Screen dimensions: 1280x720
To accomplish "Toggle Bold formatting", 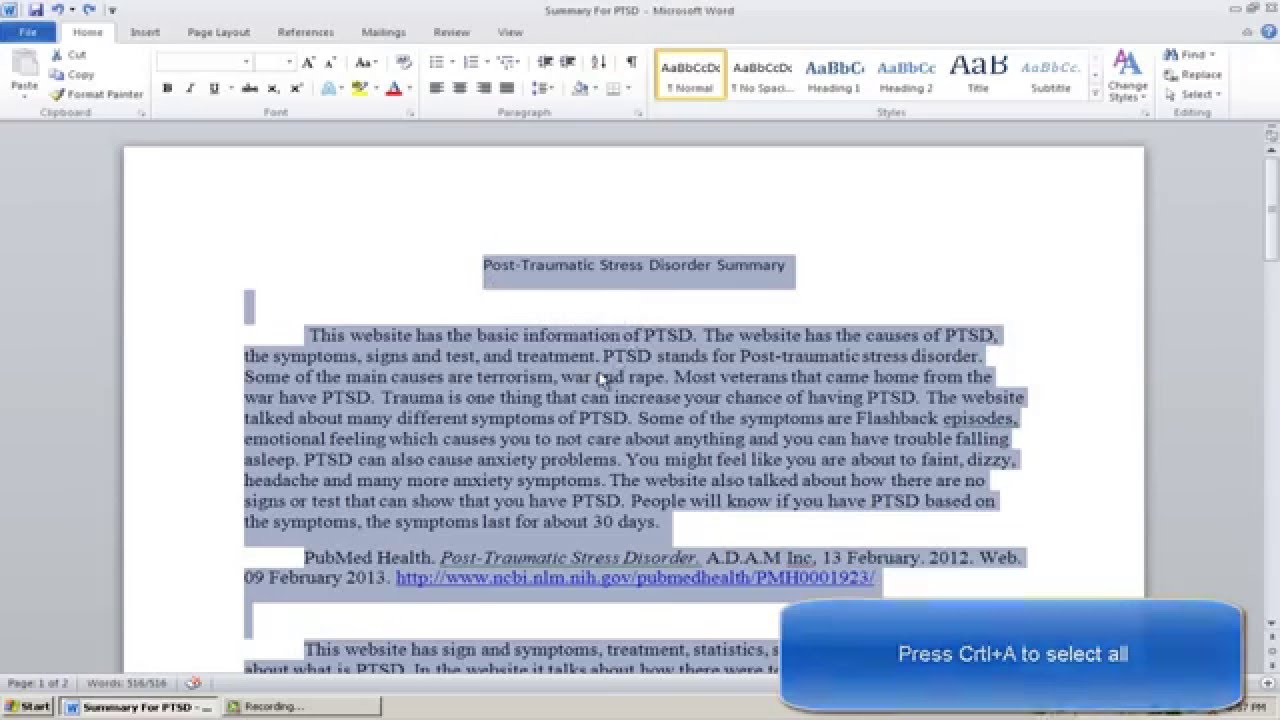I will (x=167, y=89).
